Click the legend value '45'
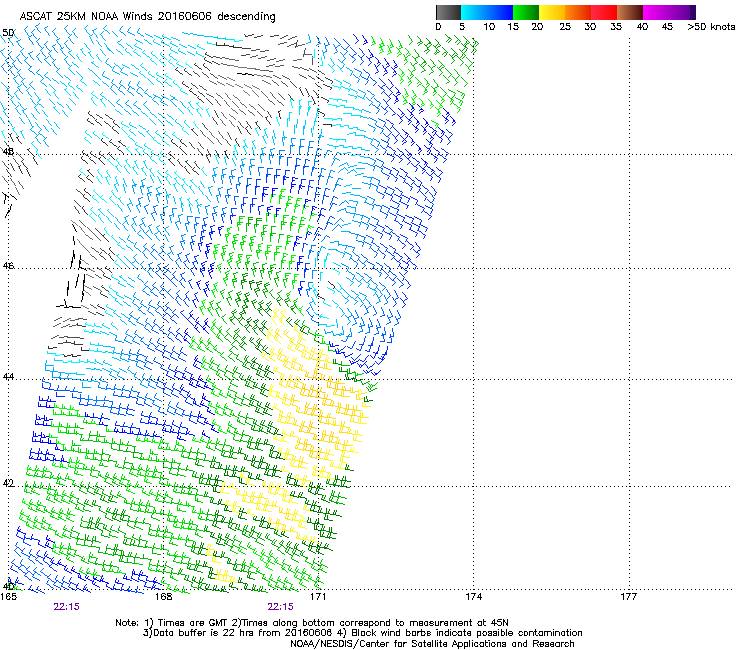 click(x=667, y=27)
